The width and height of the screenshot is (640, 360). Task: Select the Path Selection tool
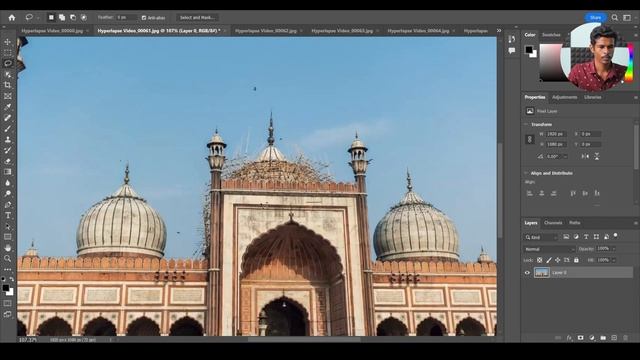pos(8,226)
